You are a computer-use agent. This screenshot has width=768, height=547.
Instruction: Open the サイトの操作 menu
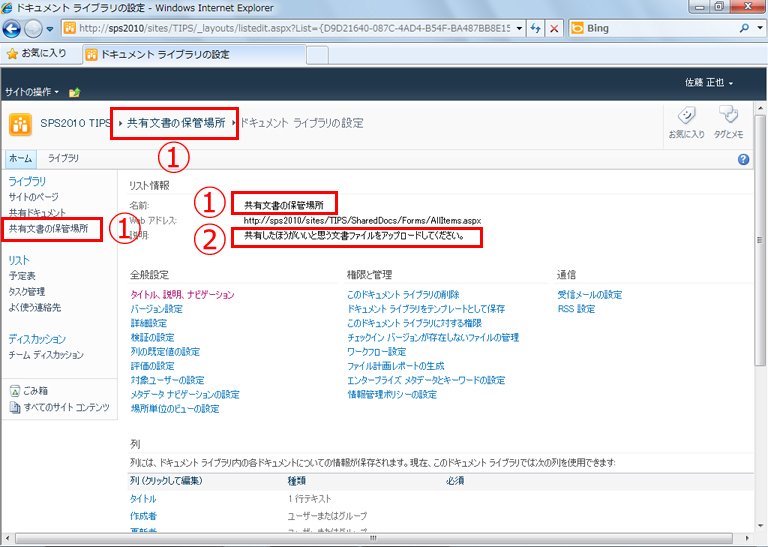(32, 92)
